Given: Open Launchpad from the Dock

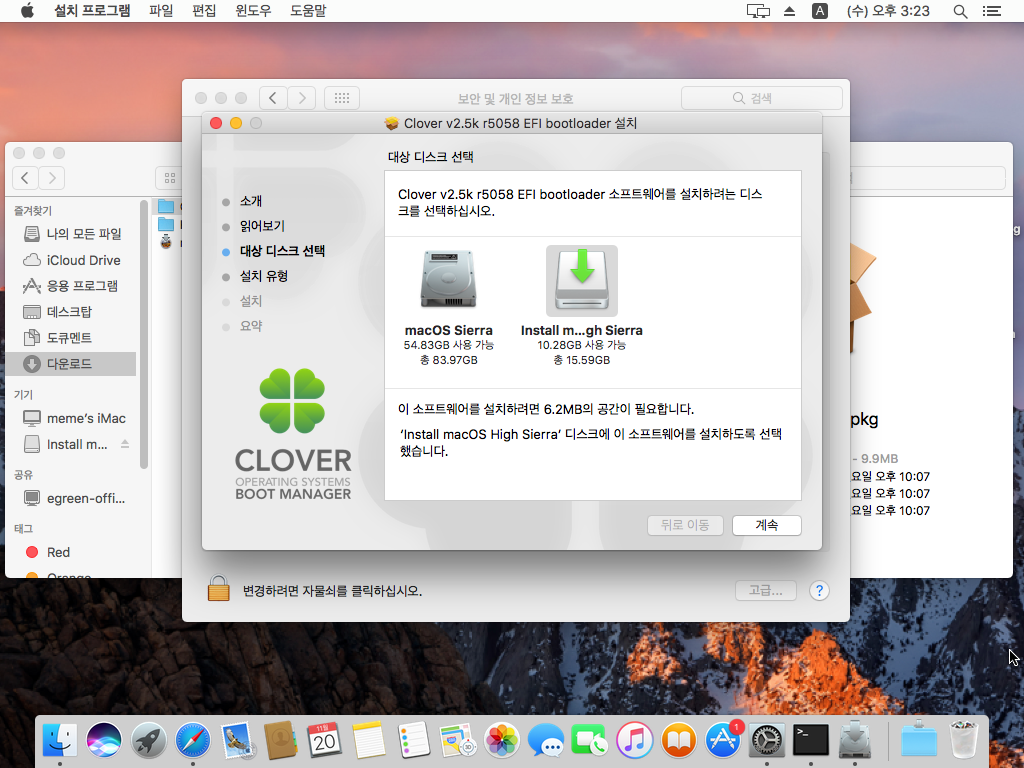Looking at the screenshot, I should click(x=148, y=740).
